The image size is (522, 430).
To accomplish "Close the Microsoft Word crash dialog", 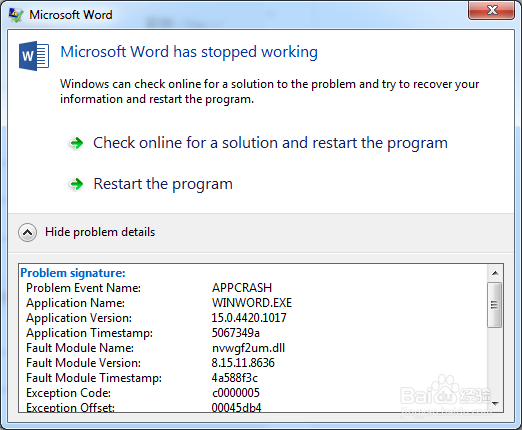I will (x=491, y=10).
